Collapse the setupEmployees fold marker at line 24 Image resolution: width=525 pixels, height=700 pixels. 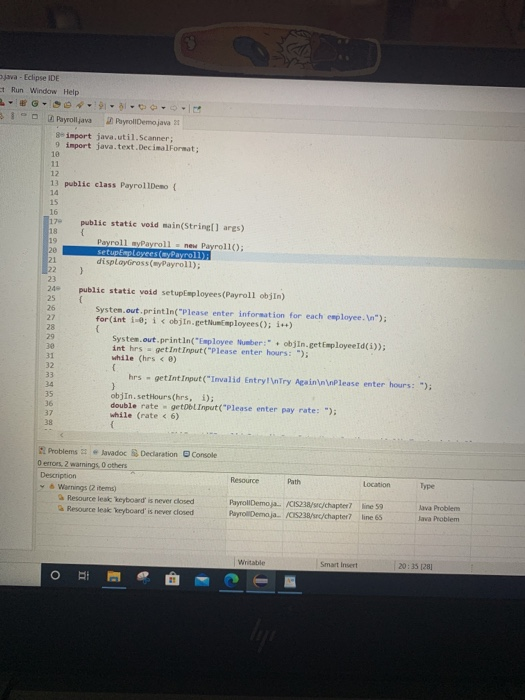coord(58,289)
